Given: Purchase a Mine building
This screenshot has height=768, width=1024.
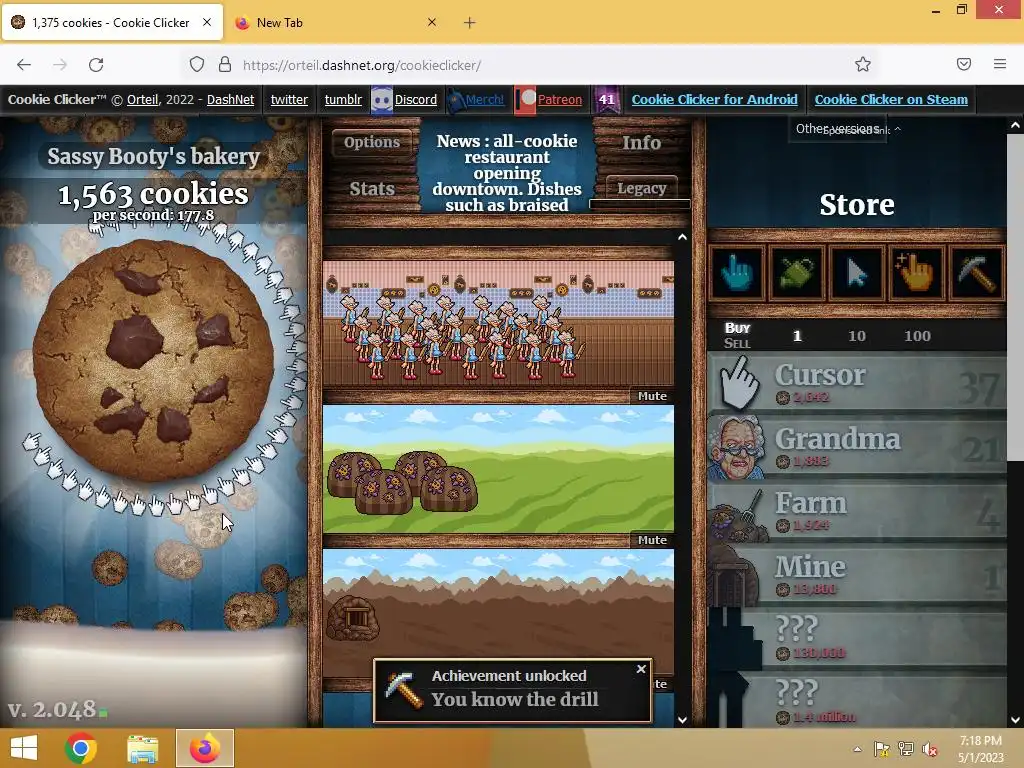Looking at the screenshot, I should 857,575.
